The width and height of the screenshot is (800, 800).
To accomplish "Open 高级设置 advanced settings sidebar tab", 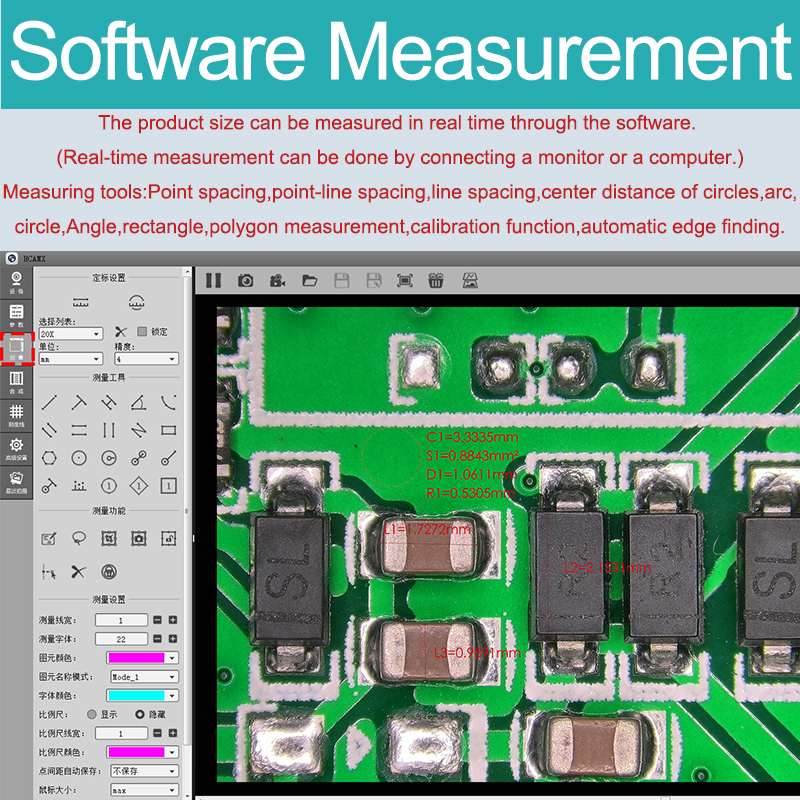I will [16, 447].
